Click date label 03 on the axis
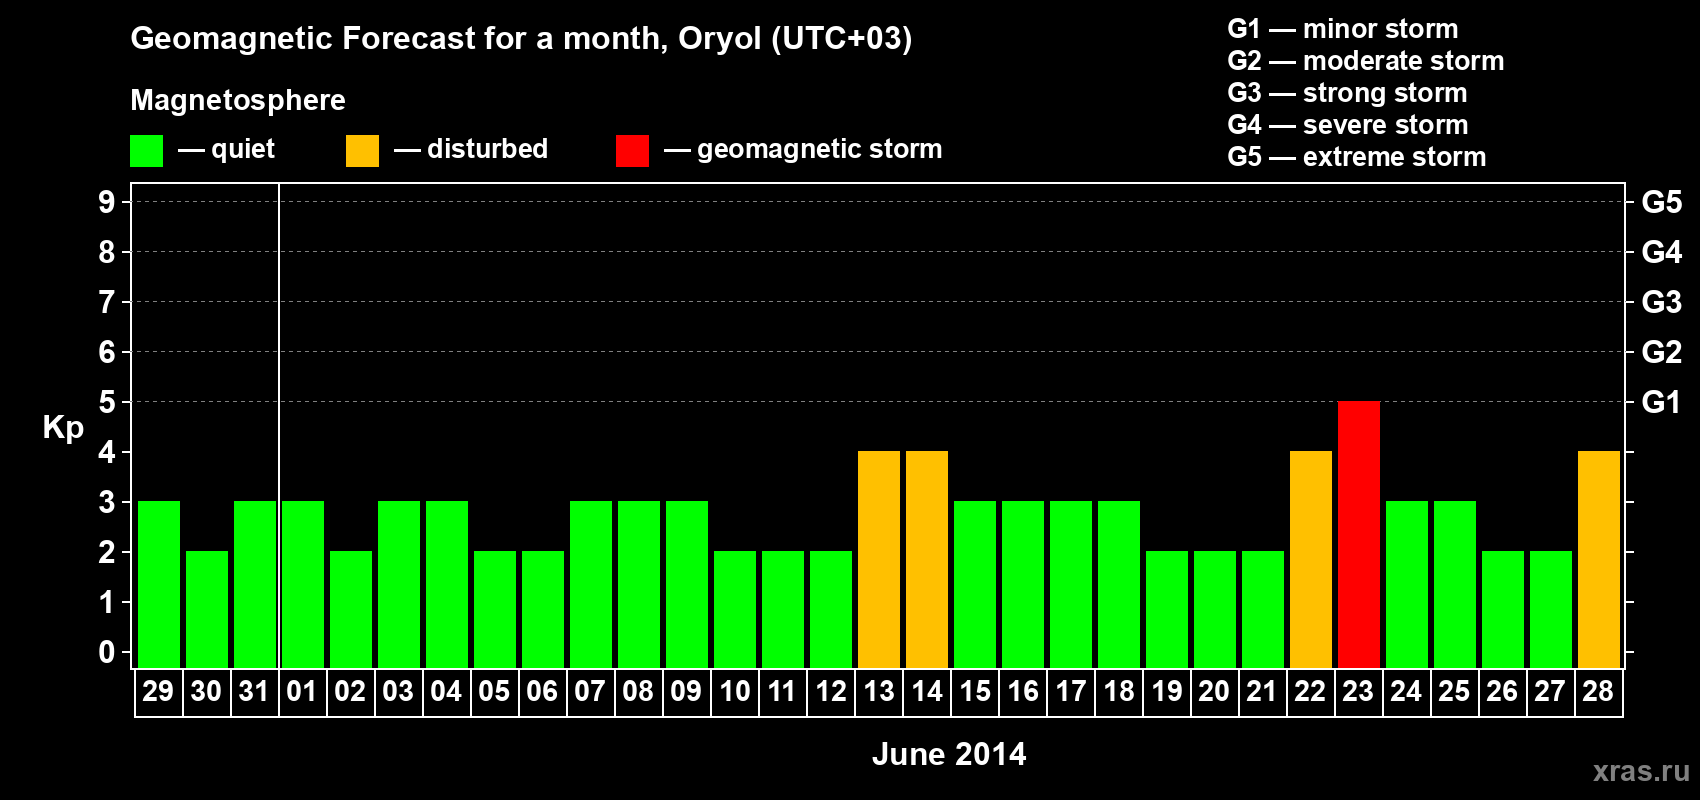 (x=398, y=692)
